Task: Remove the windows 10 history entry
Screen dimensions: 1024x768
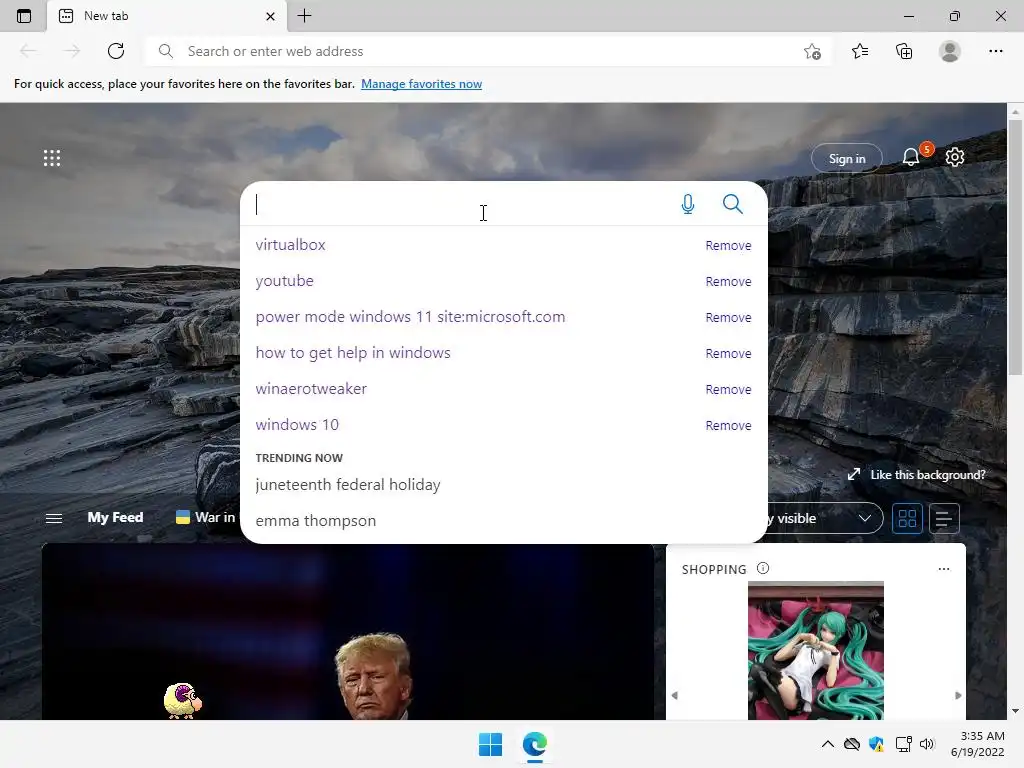Action: (x=728, y=425)
